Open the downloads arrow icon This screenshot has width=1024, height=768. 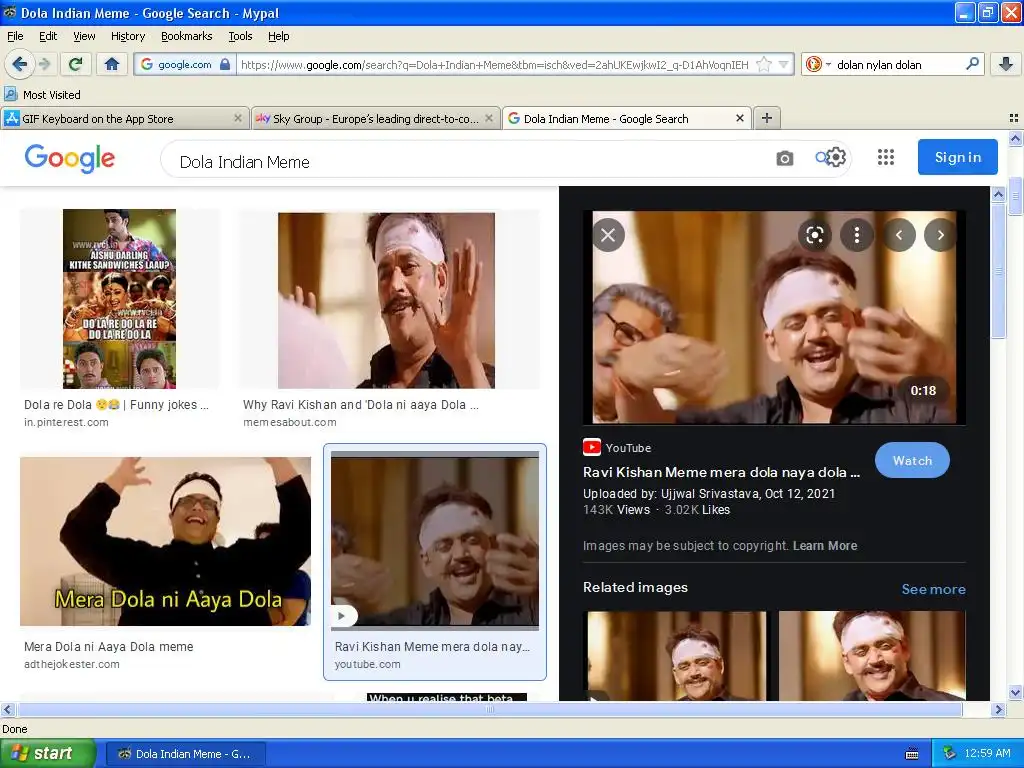(1006, 64)
